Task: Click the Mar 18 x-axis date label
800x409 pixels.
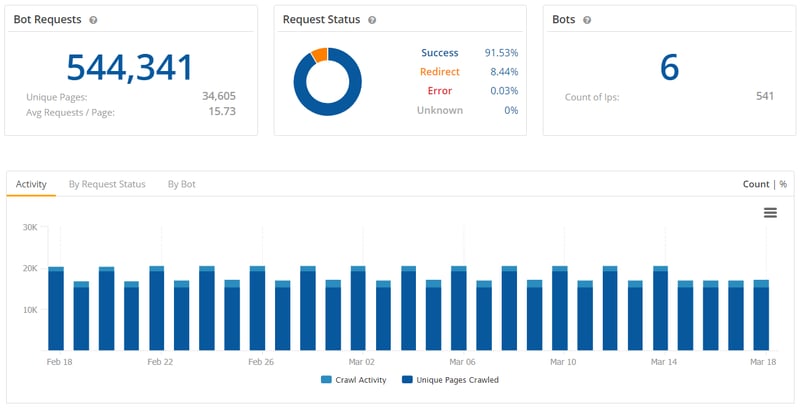Action: pos(763,362)
